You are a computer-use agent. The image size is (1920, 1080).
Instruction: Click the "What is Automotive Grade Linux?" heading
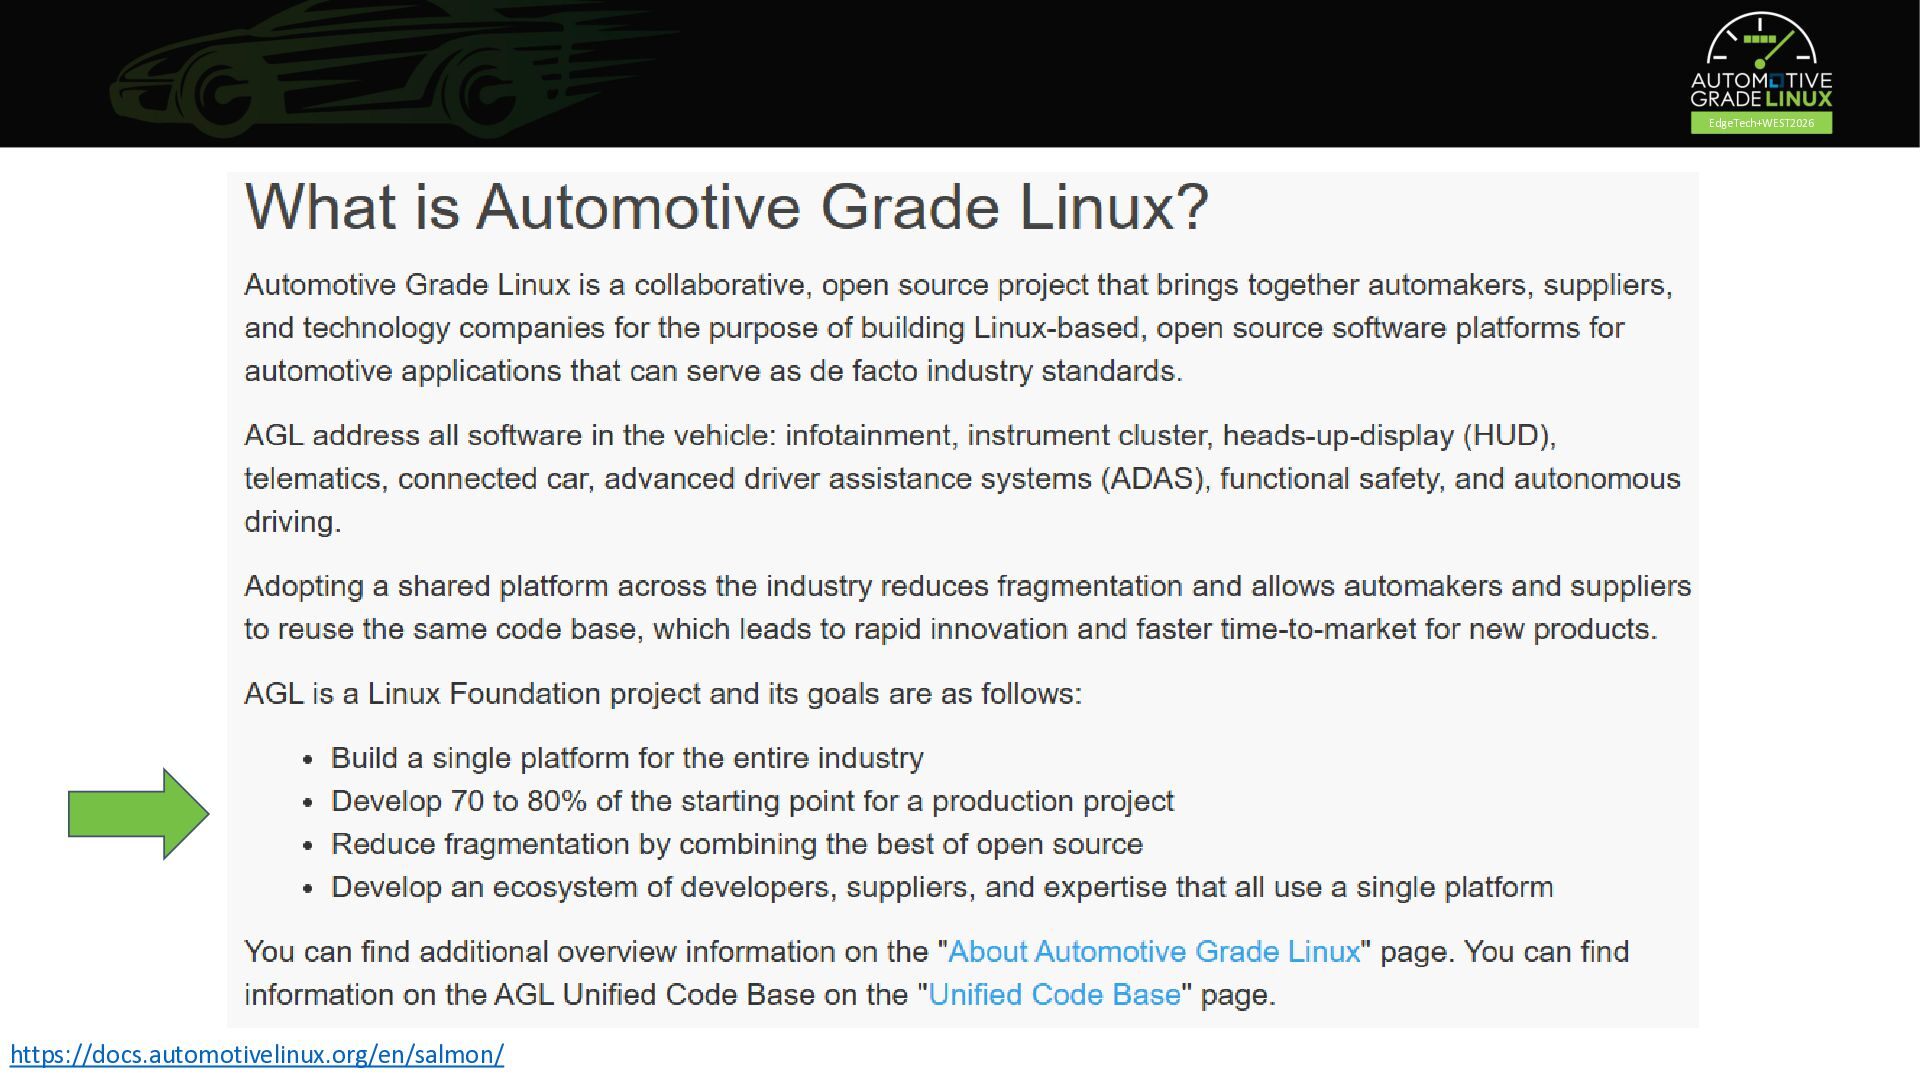pos(727,207)
